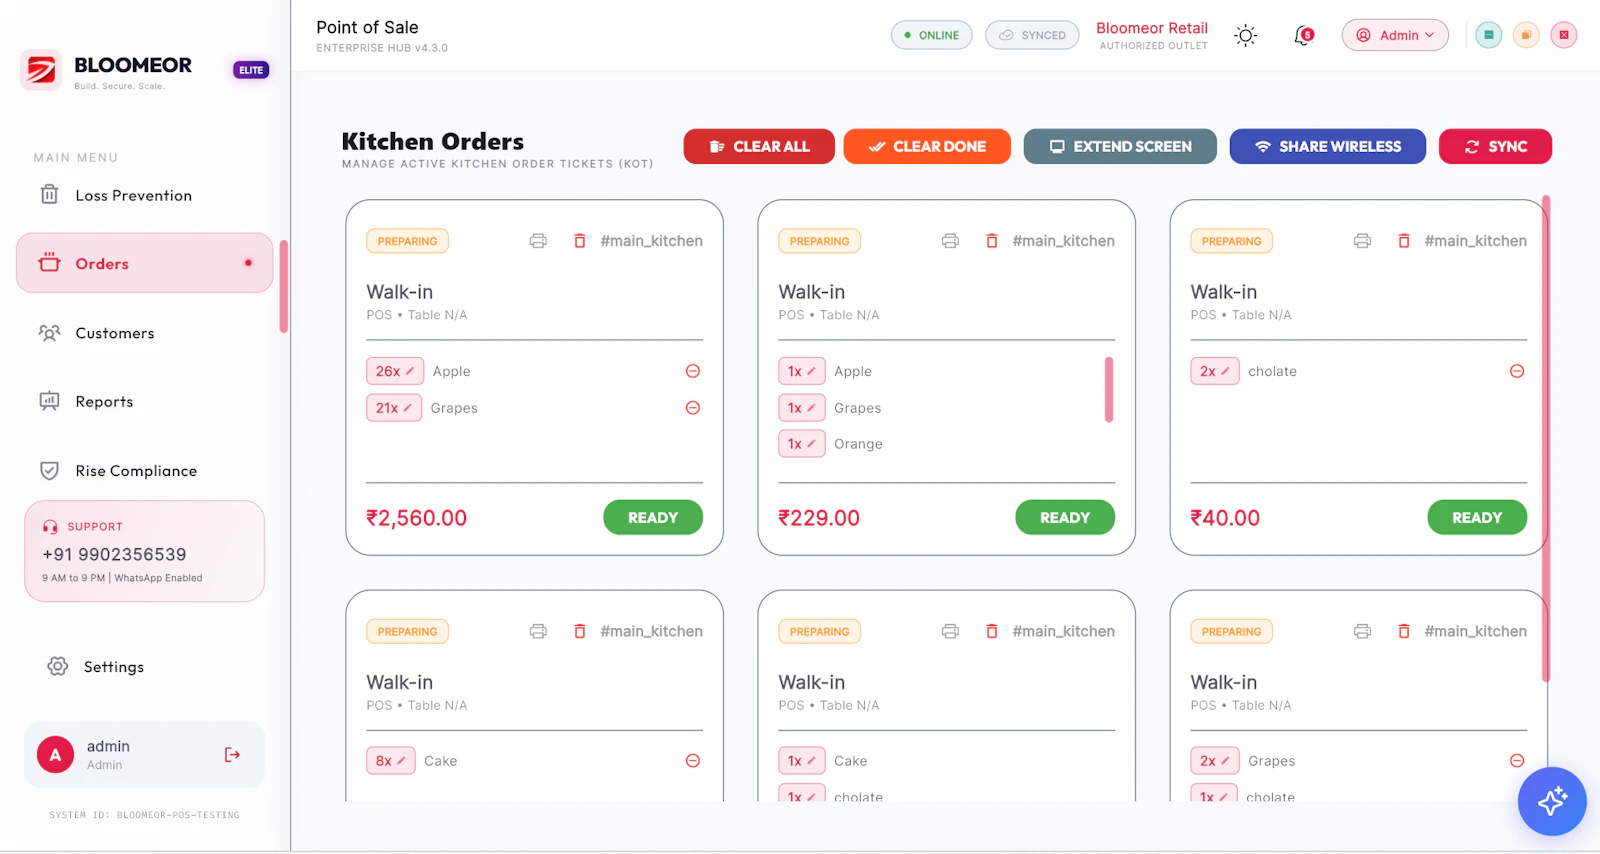Click #main_kitchen label on ₹229.00 order
Screen dimensions: 1600x854
pyautogui.click(x=1063, y=241)
